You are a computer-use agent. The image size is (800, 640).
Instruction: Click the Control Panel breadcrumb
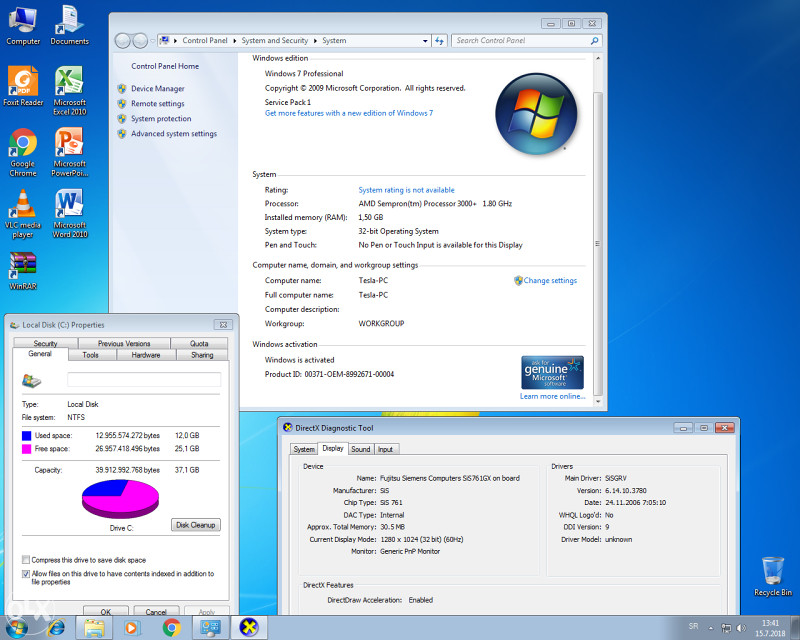tap(205, 41)
